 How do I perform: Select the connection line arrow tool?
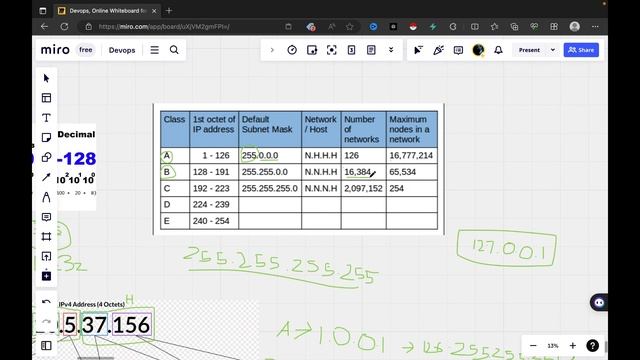46,177
